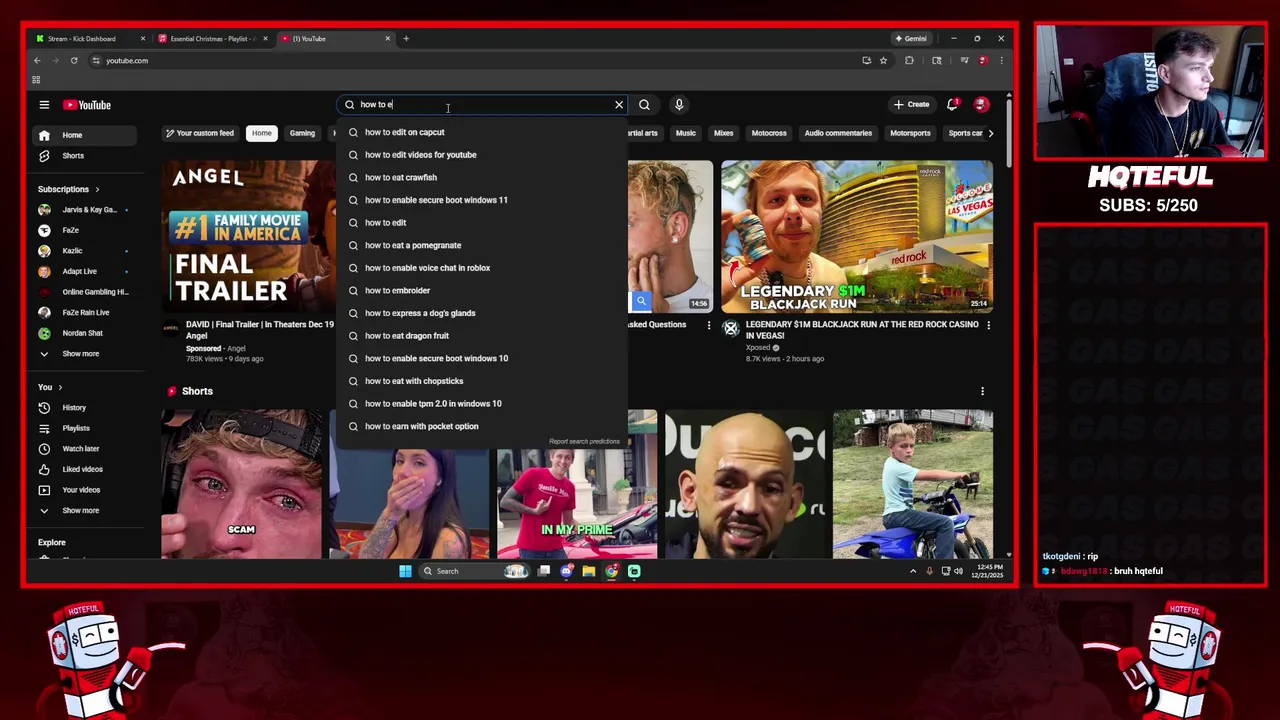1280x720 pixels.
Task: Switch to the Essential Christmas Playlist tab
Action: pos(211,39)
